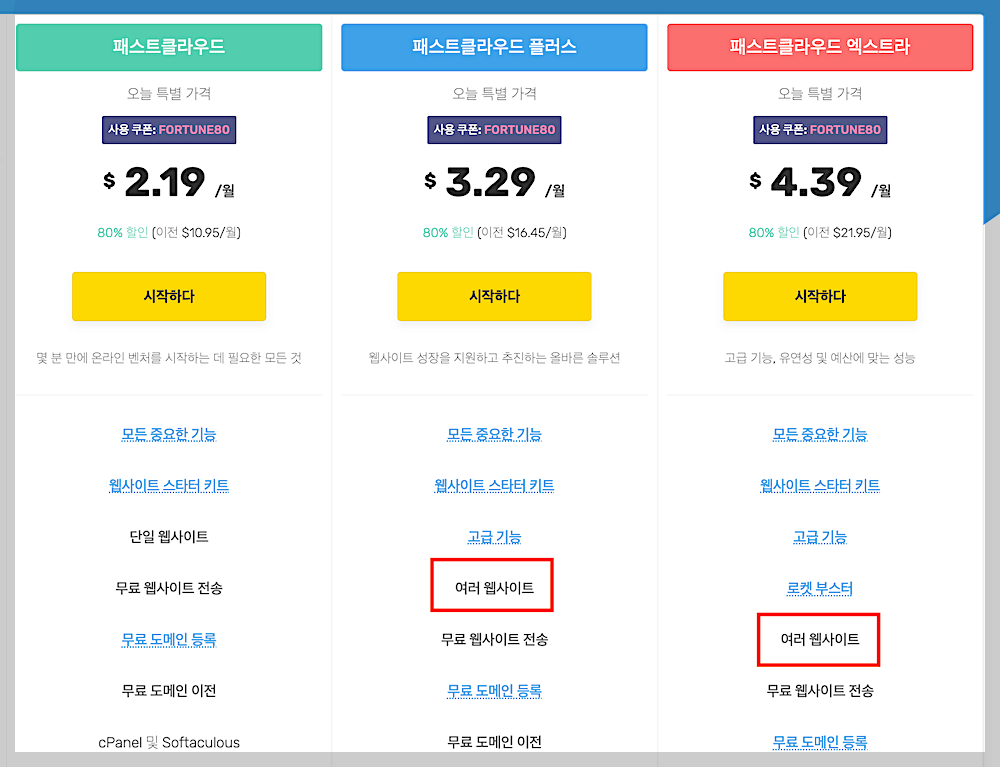
Task: Select the FORTUNE80 coupon badge under 패스트클라우드
Action: 168,130
